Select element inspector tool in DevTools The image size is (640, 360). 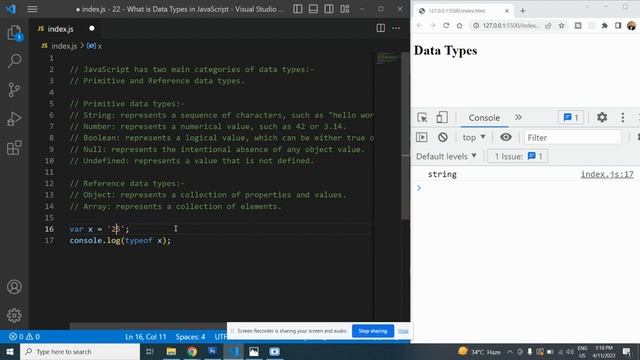[422, 118]
